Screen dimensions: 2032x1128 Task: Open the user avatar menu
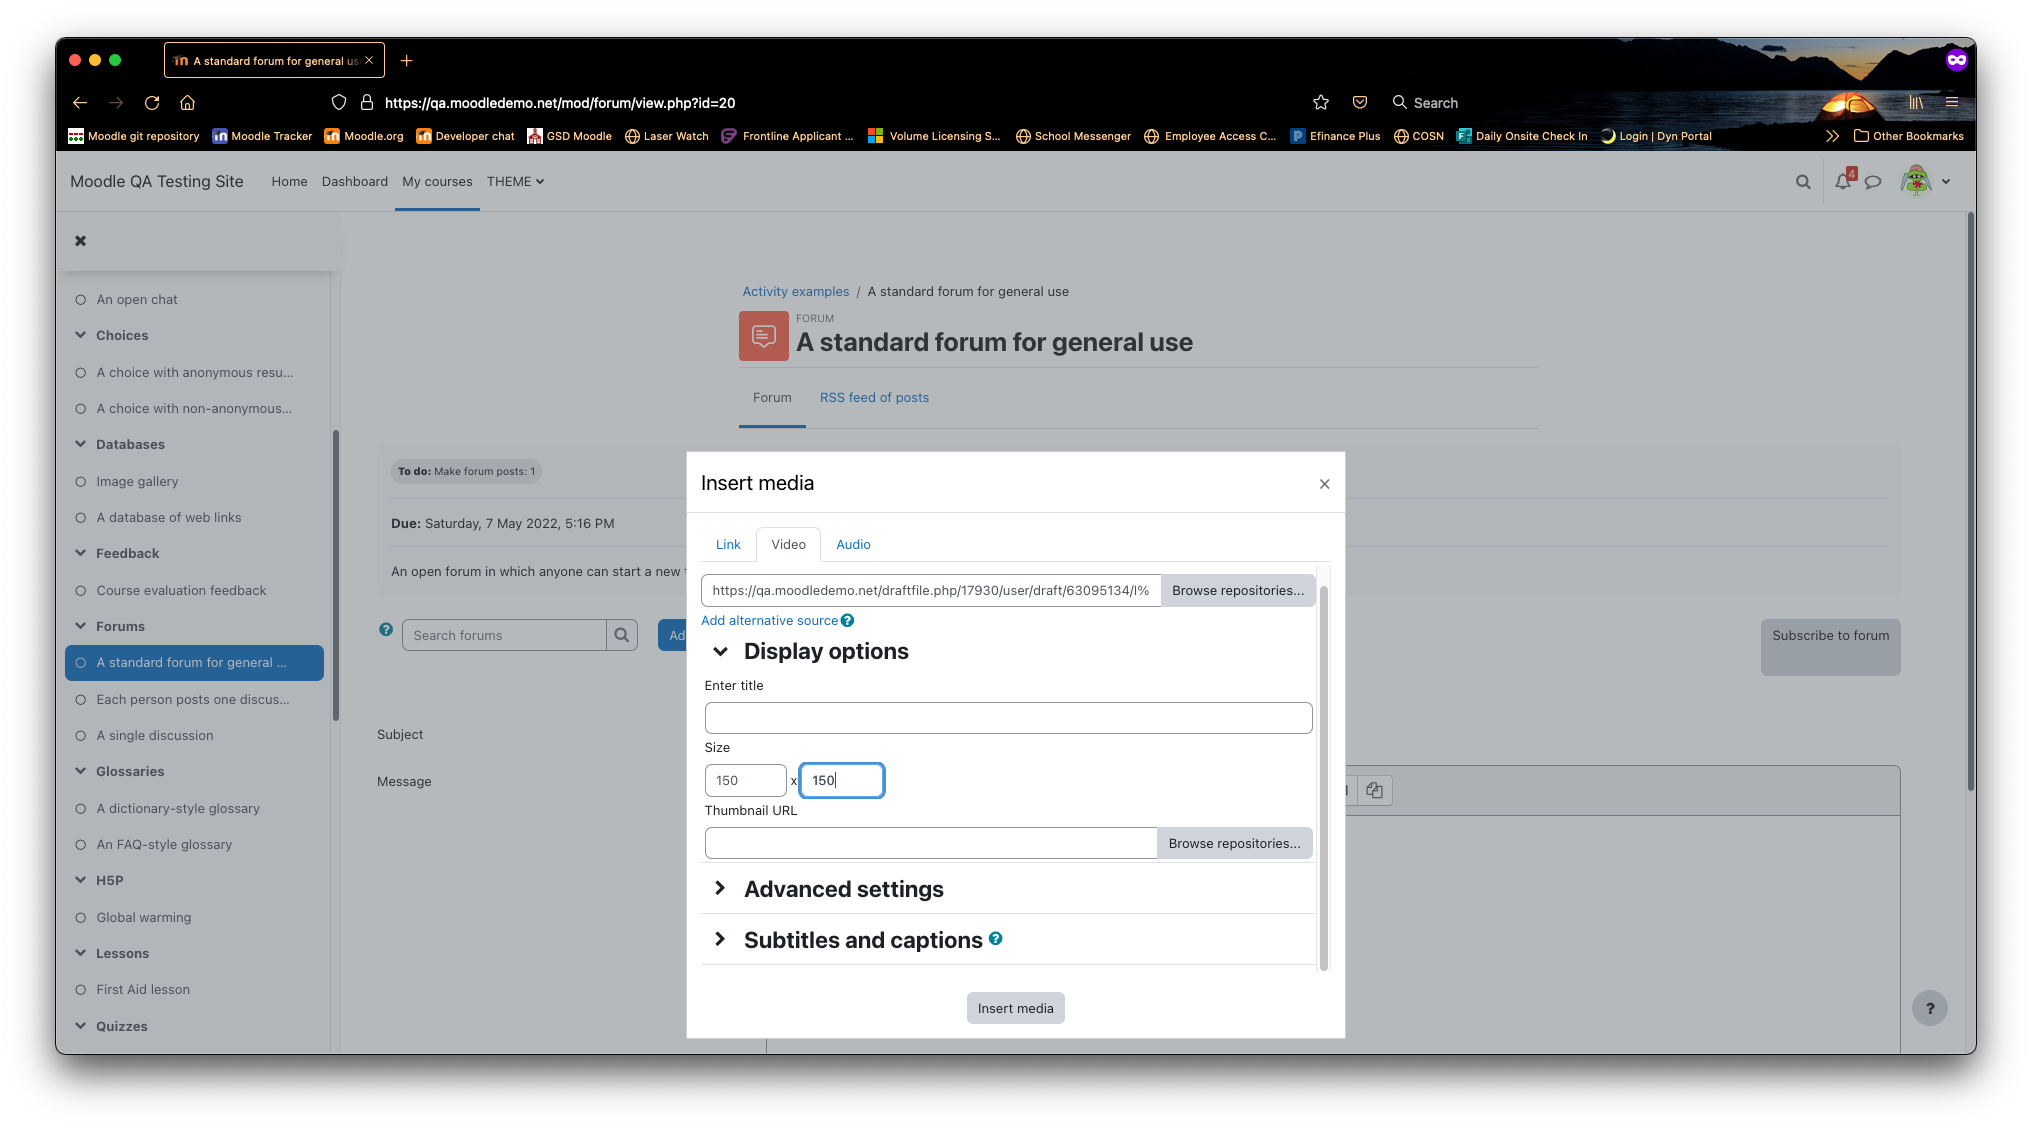1926,182
